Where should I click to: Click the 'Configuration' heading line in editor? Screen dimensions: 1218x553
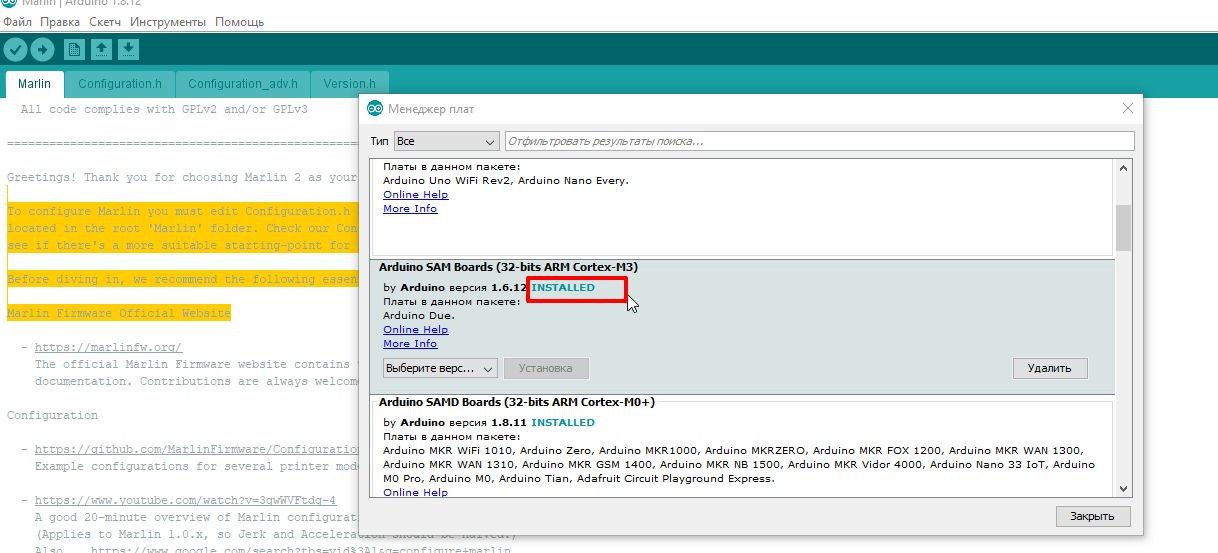(53, 415)
